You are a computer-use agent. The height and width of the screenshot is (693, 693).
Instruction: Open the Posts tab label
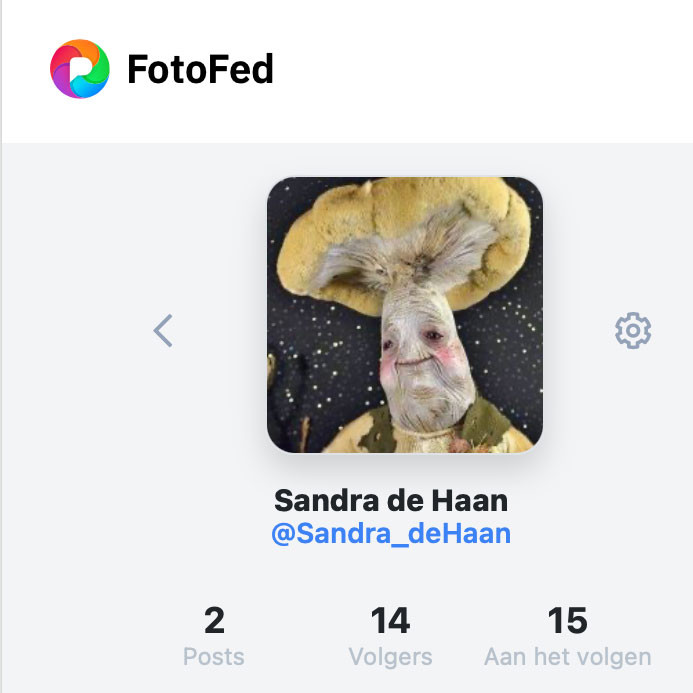coord(214,657)
